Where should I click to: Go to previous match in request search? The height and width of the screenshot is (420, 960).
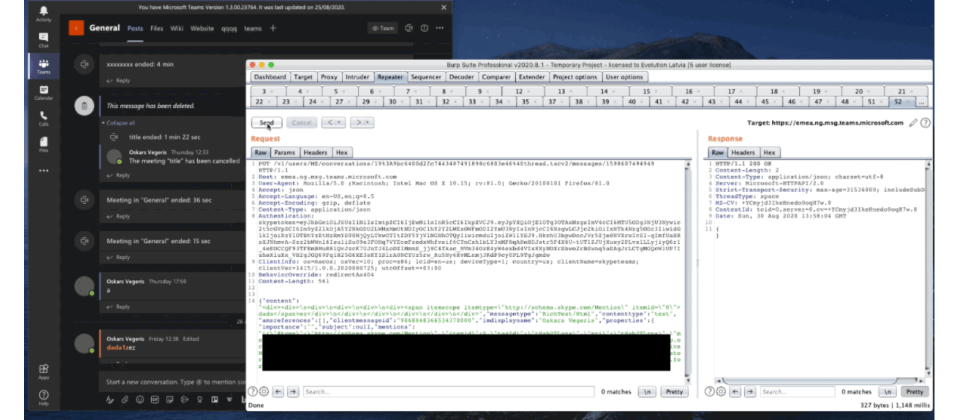point(278,391)
